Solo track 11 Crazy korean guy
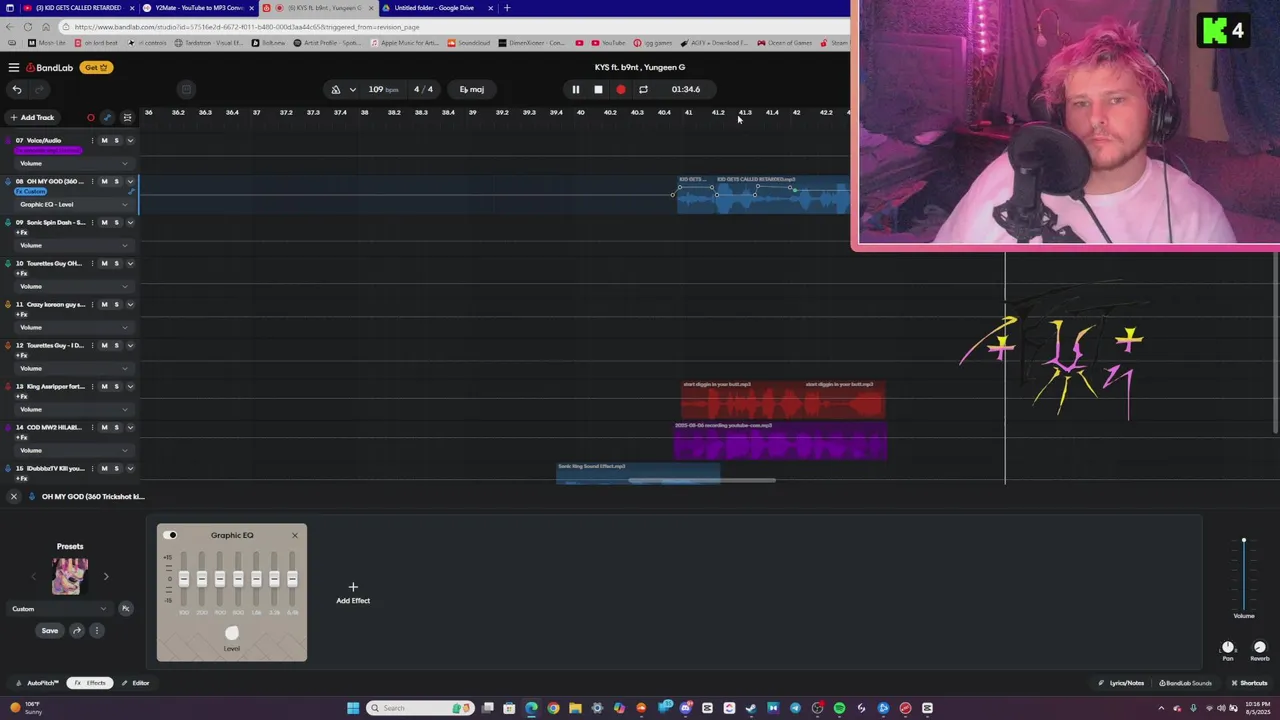This screenshot has height=720, width=1280. click(x=116, y=304)
